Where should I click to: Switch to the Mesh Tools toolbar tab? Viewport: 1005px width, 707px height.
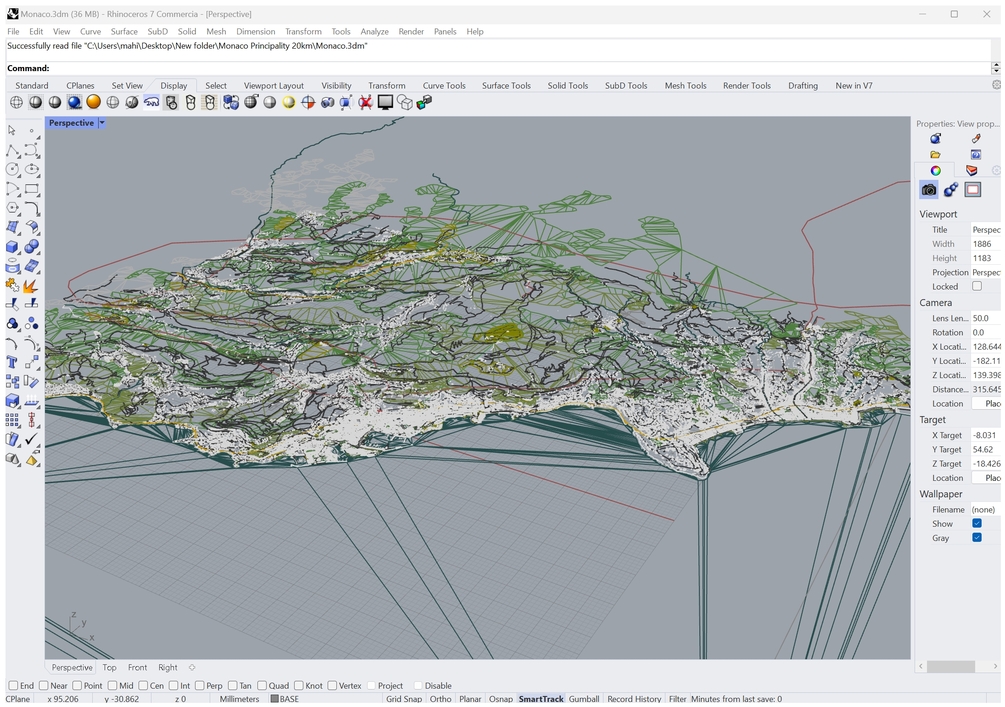click(685, 86)
